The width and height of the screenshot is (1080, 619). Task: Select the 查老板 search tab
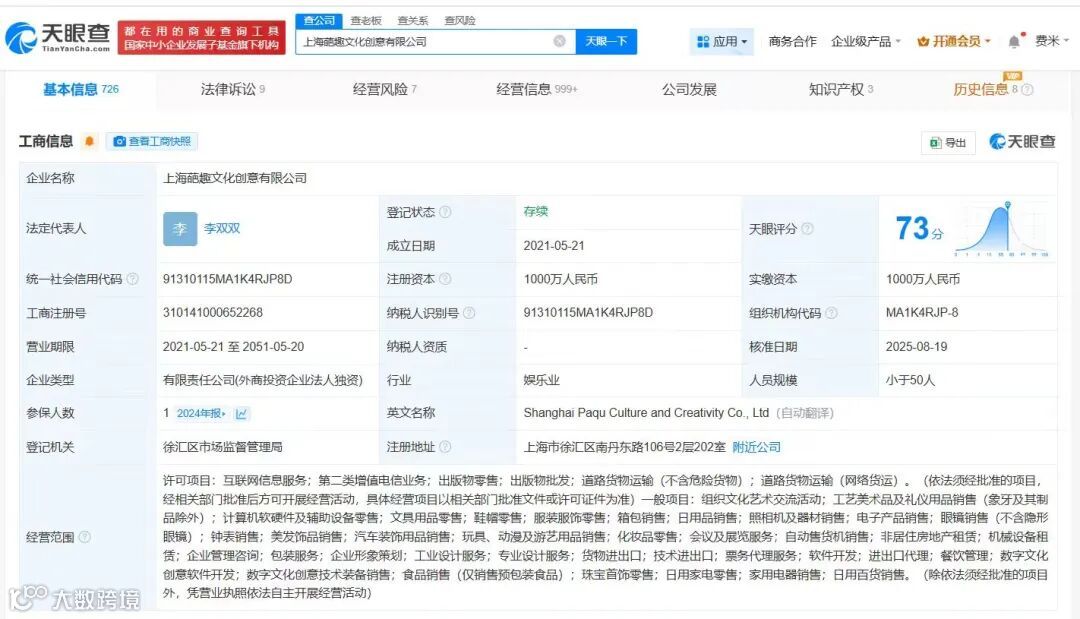pos(366,21)
